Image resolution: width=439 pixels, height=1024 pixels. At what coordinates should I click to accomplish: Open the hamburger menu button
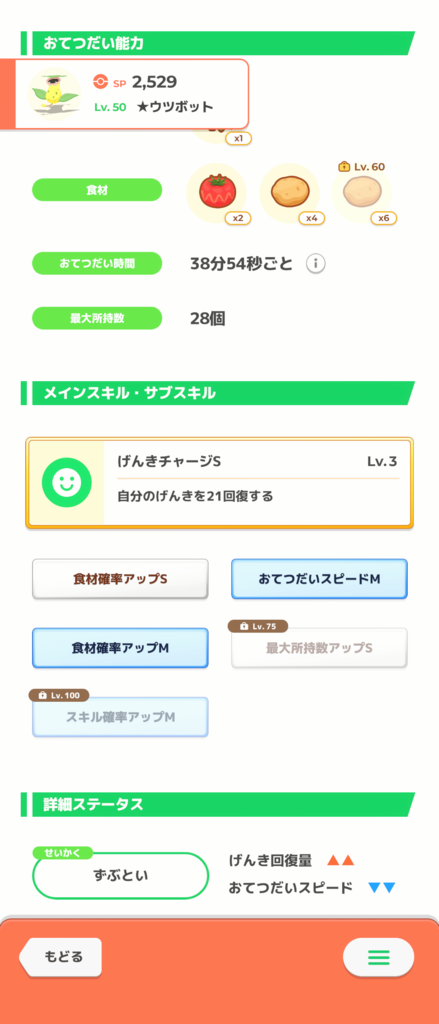pos(378,957)
